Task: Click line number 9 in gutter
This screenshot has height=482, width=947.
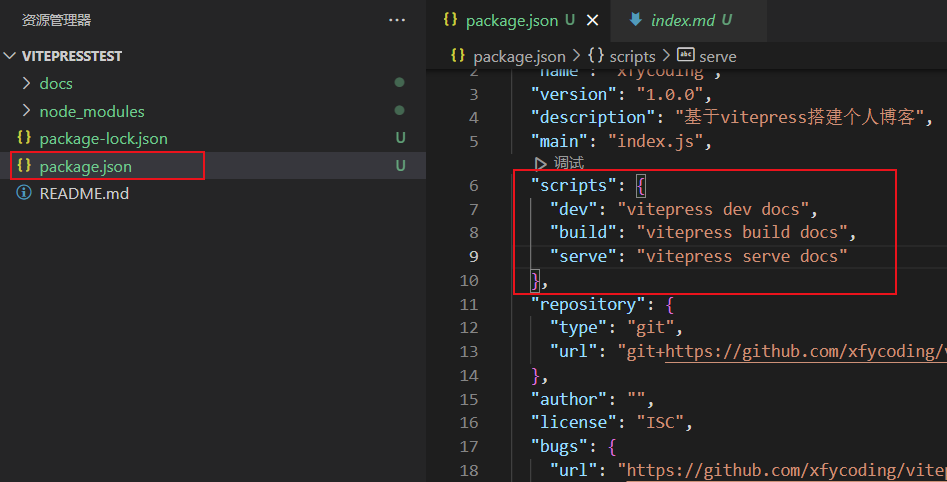Action: (x=474, y=257)
